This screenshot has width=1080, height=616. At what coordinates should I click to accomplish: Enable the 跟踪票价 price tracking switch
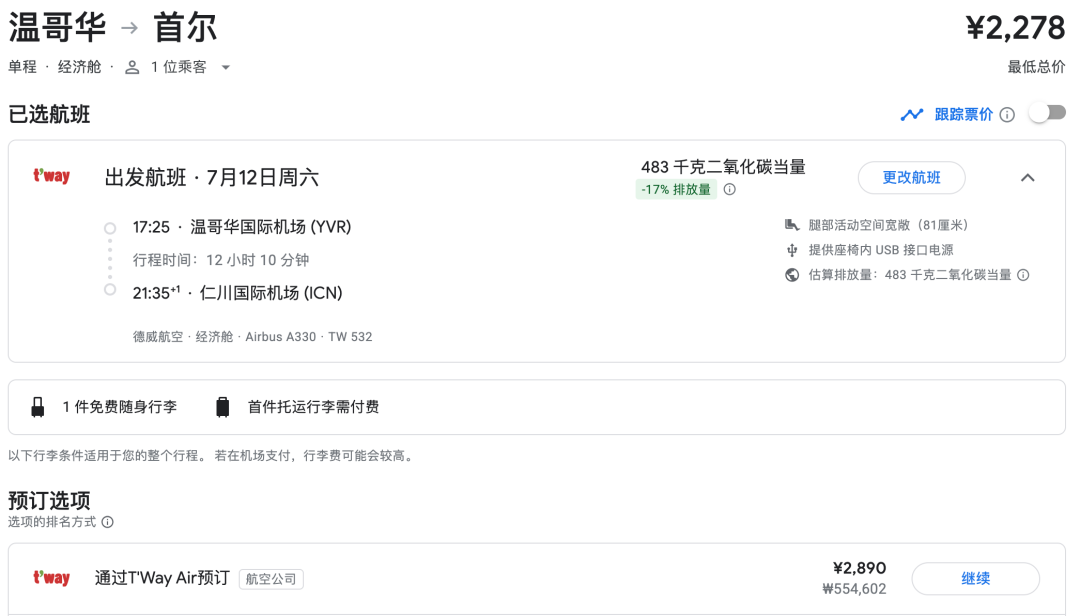(1047, 114)
